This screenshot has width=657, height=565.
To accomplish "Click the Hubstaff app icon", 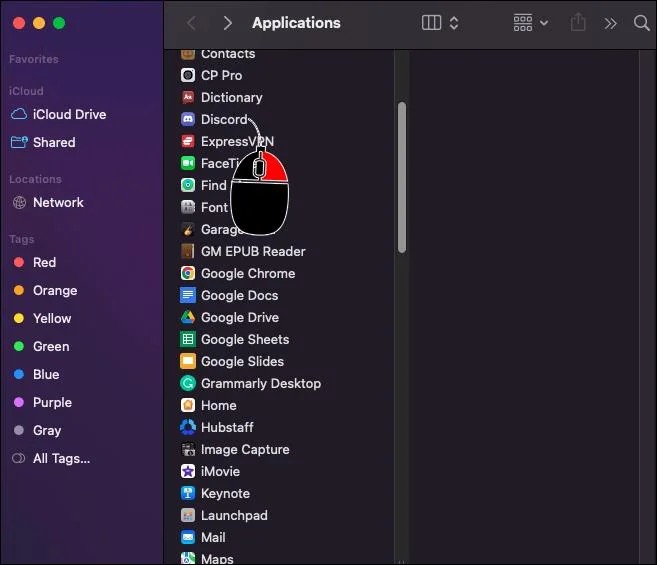I will pyautogui.click(x=187, y=427).
